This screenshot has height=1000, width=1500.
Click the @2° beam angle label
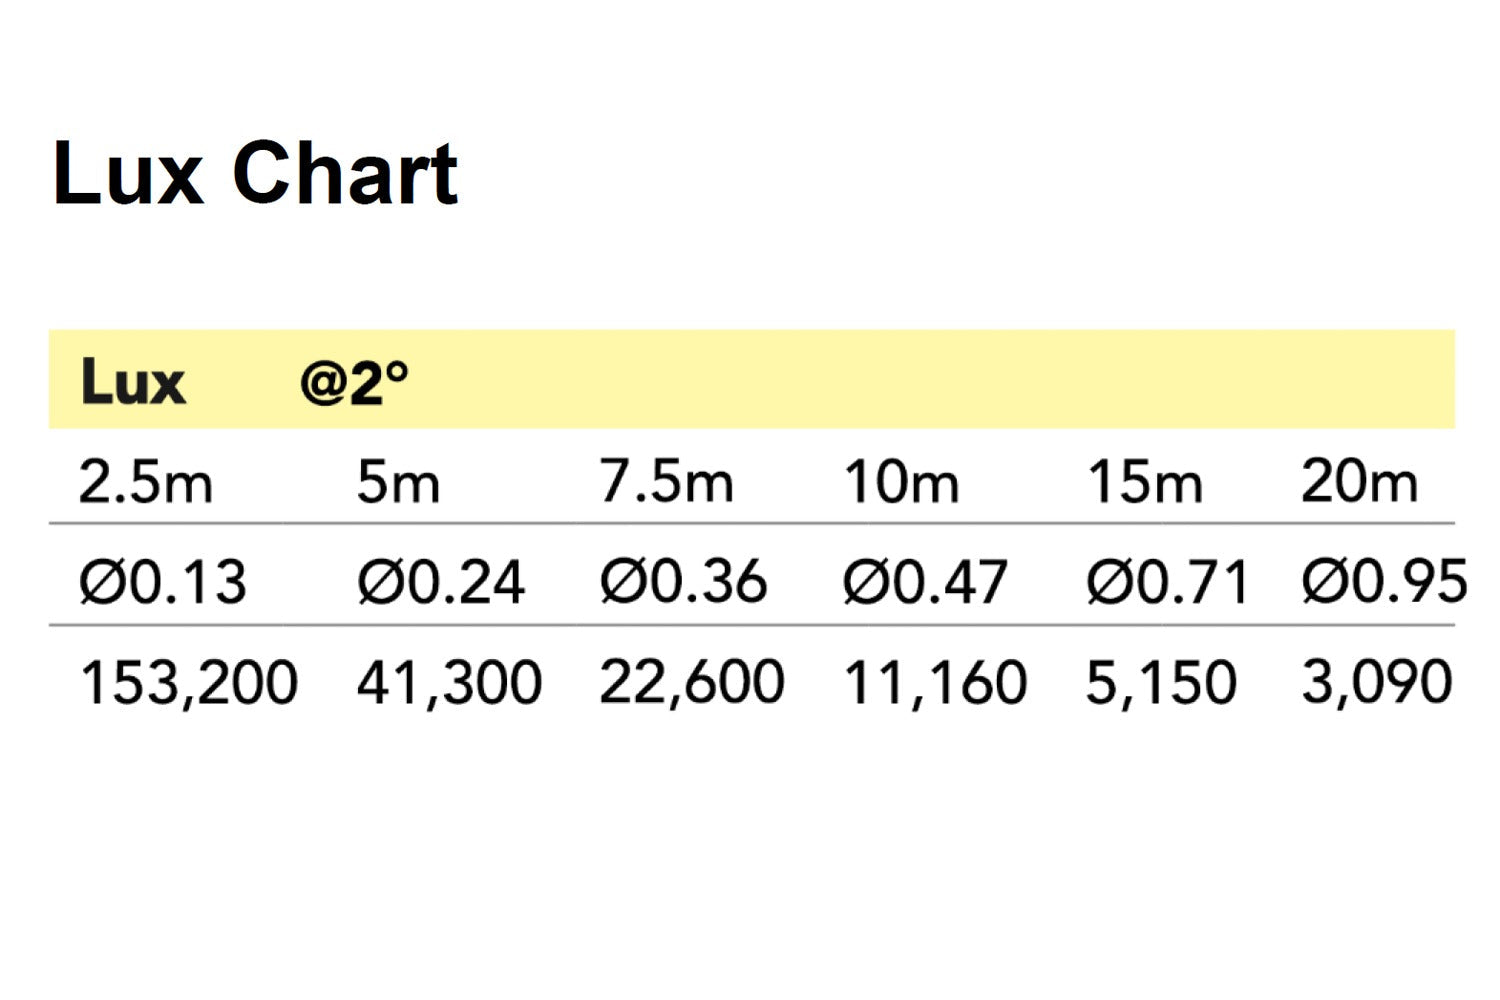tap(354, 382)
